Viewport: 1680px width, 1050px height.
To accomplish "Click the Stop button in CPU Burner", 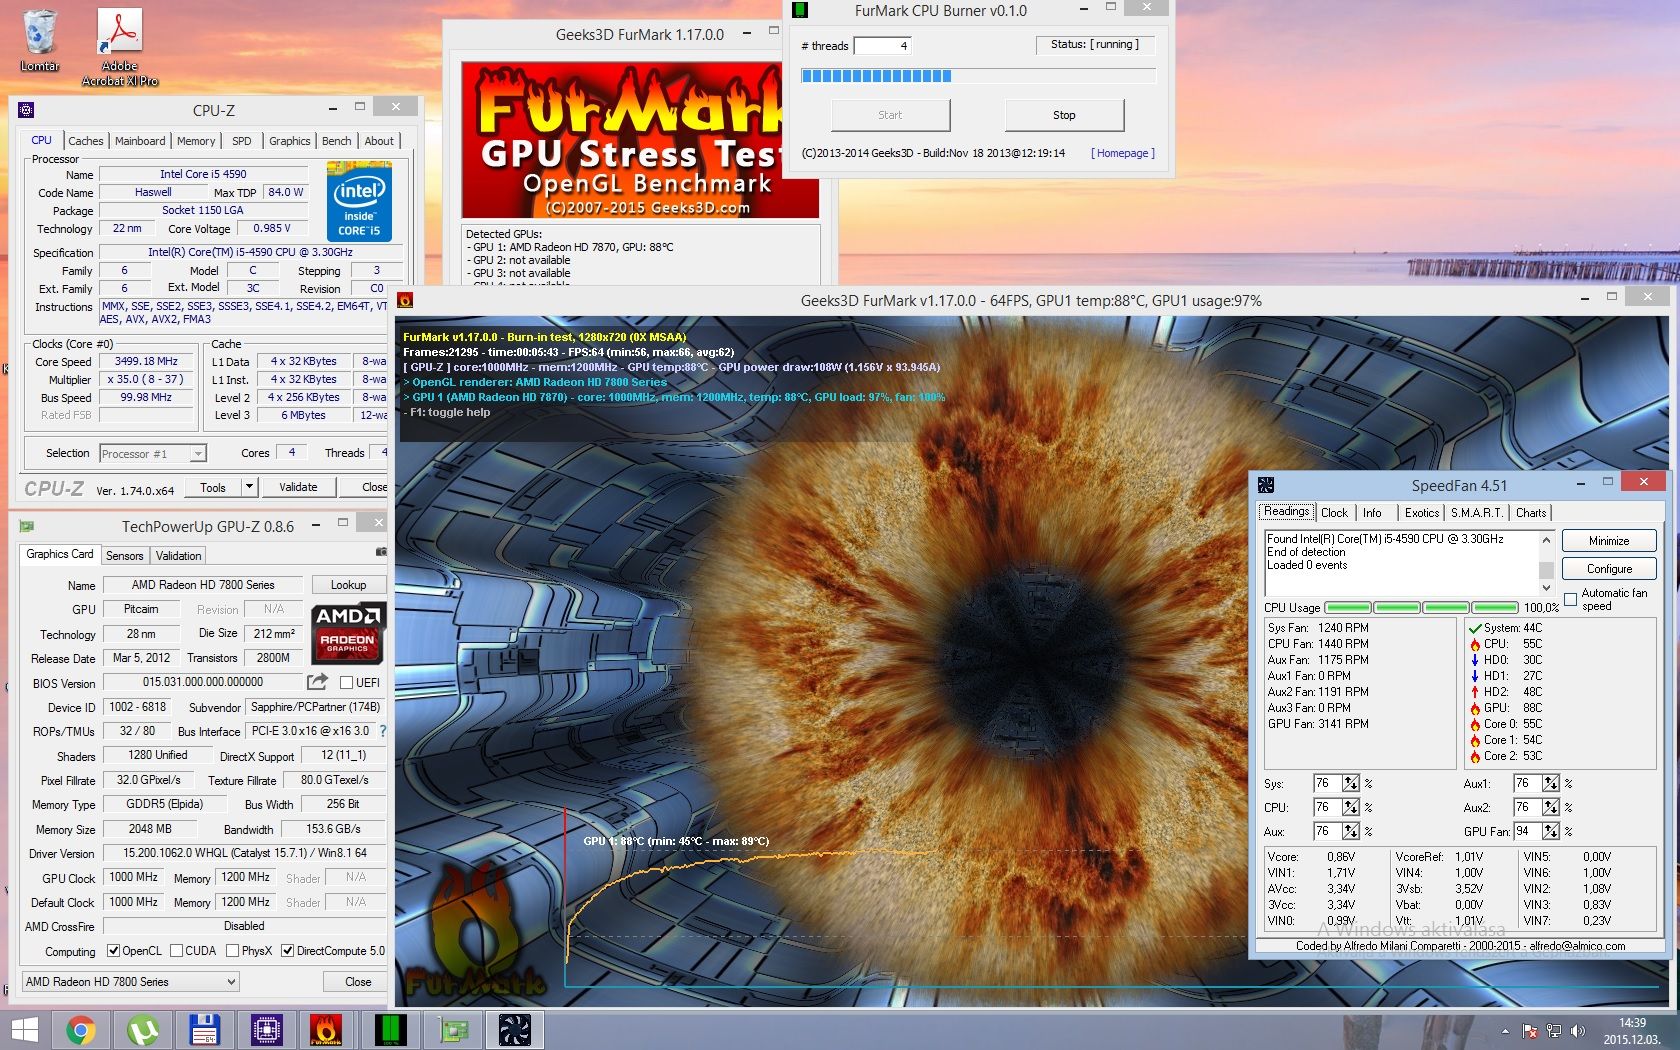I will tap(1064, 115).
